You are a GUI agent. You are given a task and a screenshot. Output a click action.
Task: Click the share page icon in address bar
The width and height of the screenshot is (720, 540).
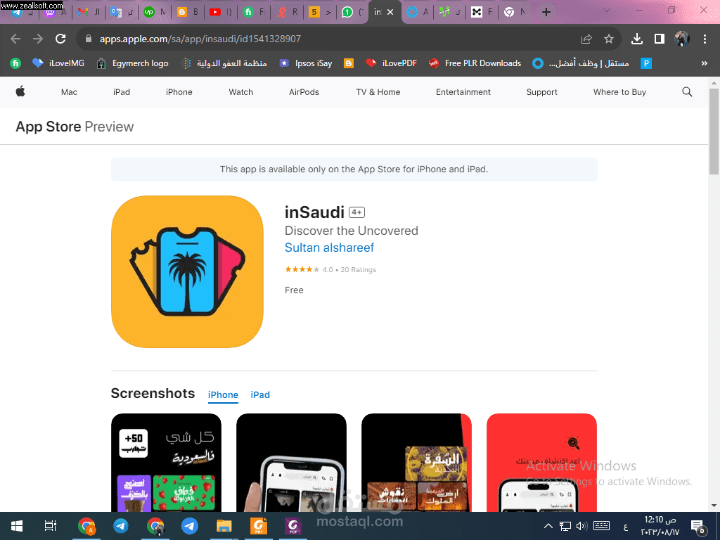click(586, 39)
